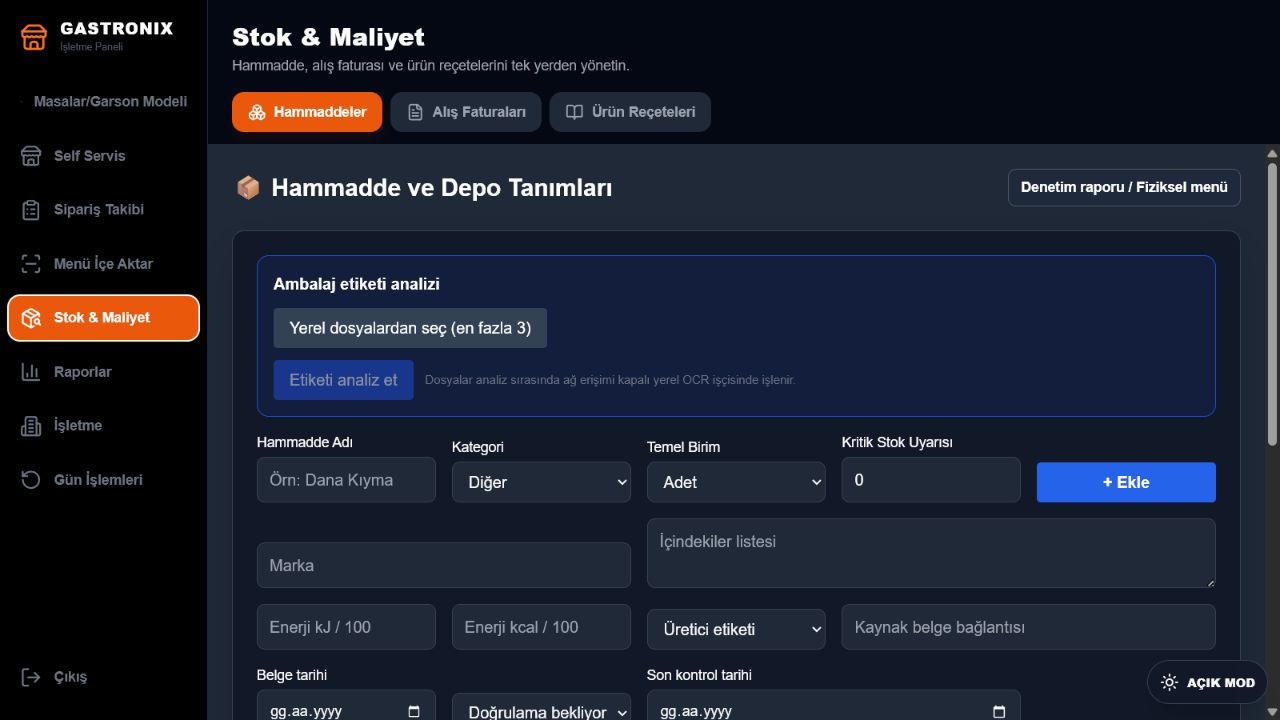Open Self Servis via its storefront icon

coord(31,156)
